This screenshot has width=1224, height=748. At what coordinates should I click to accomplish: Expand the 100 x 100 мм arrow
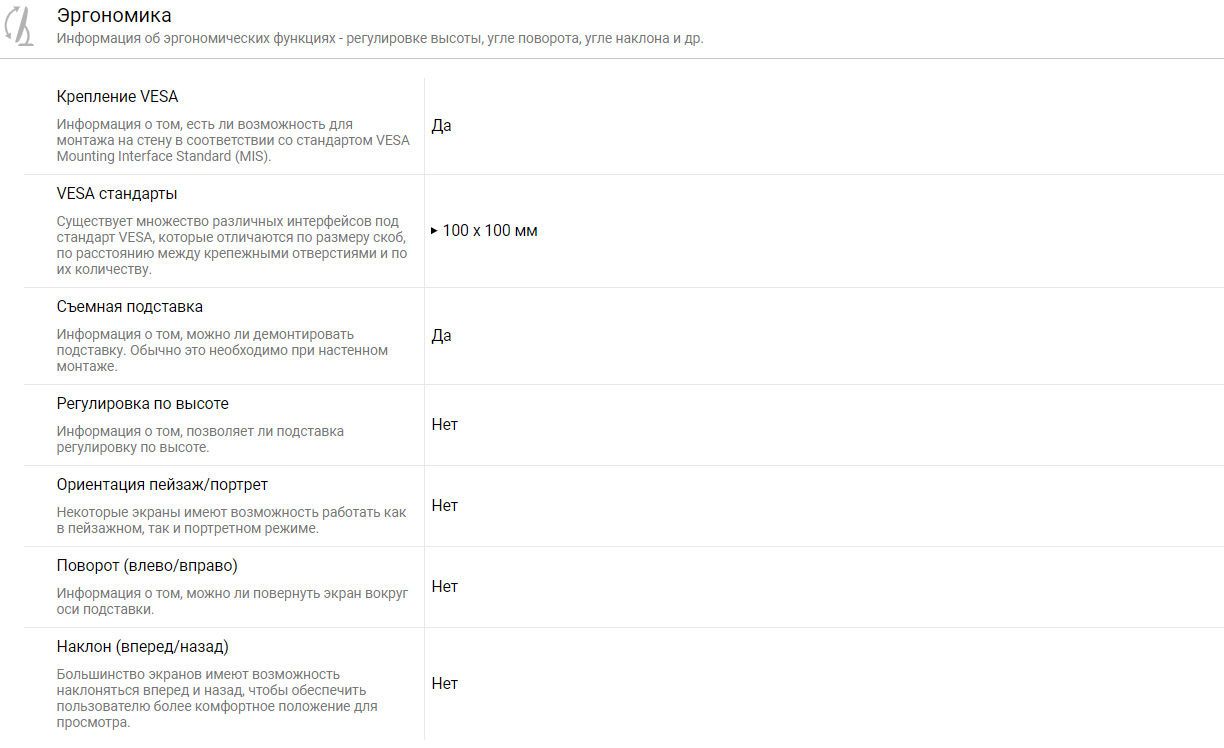click(434, 231)
